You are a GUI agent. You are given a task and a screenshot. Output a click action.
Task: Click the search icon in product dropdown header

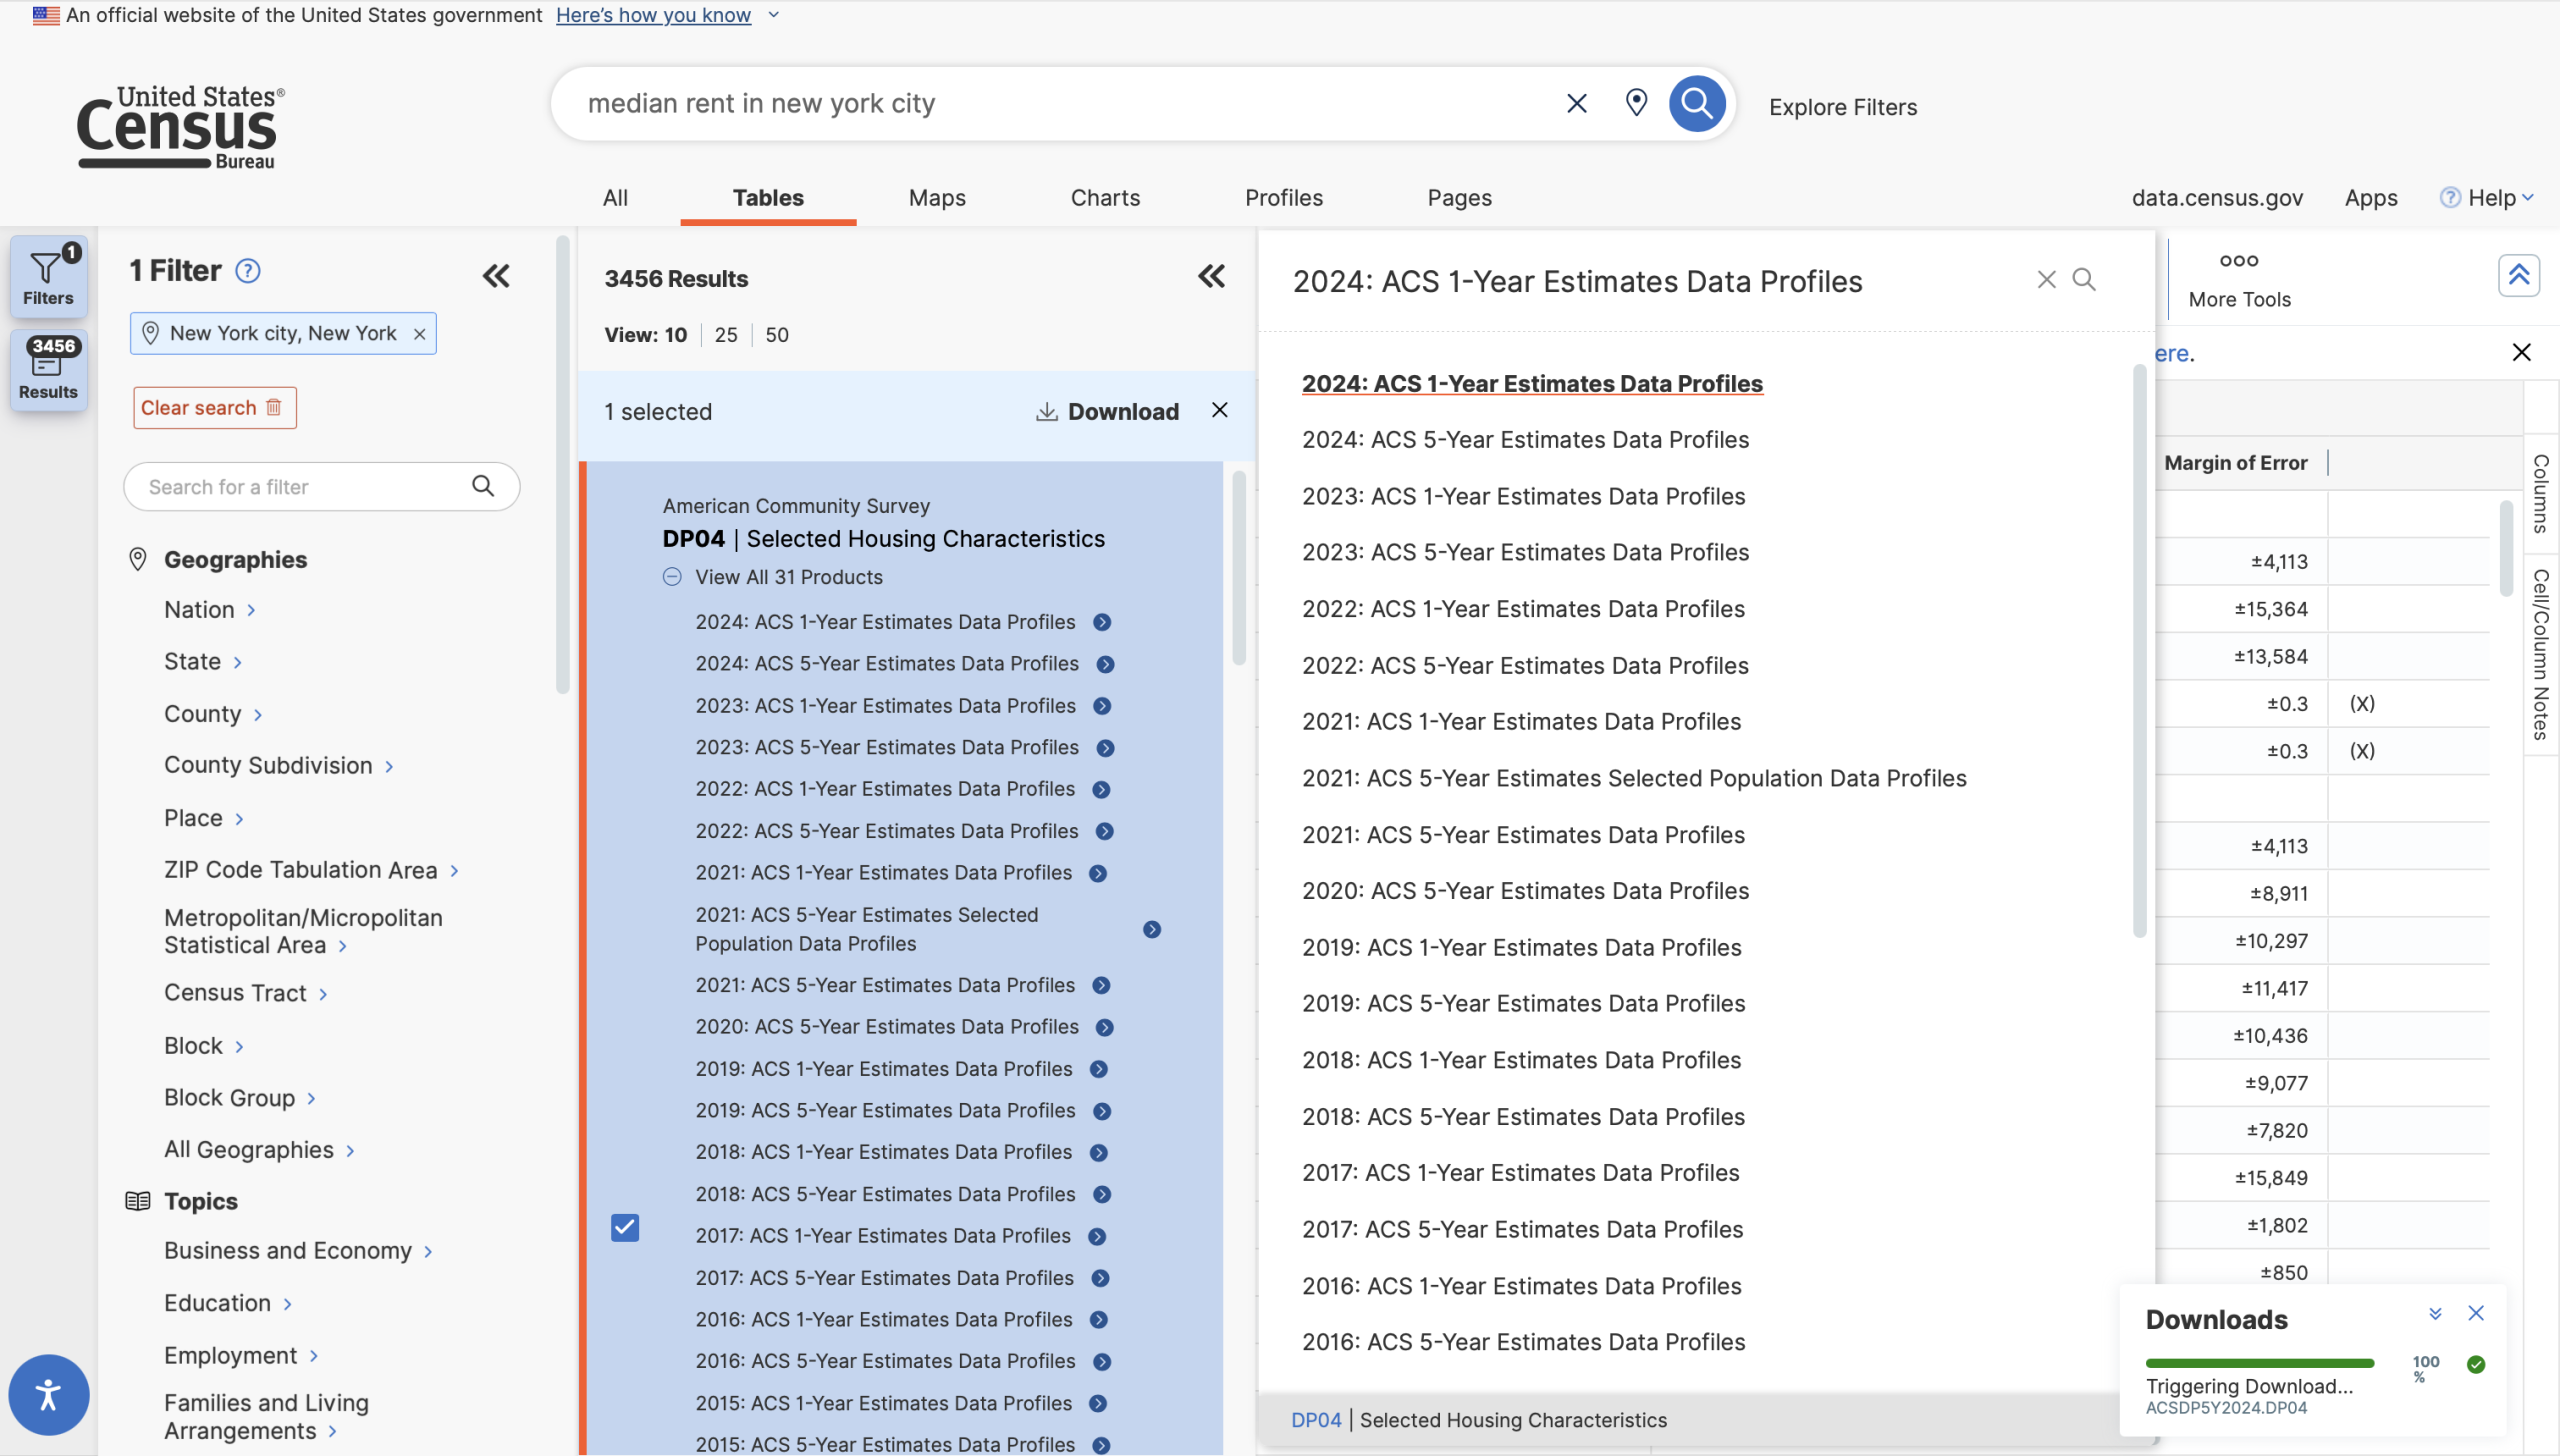2084,280
